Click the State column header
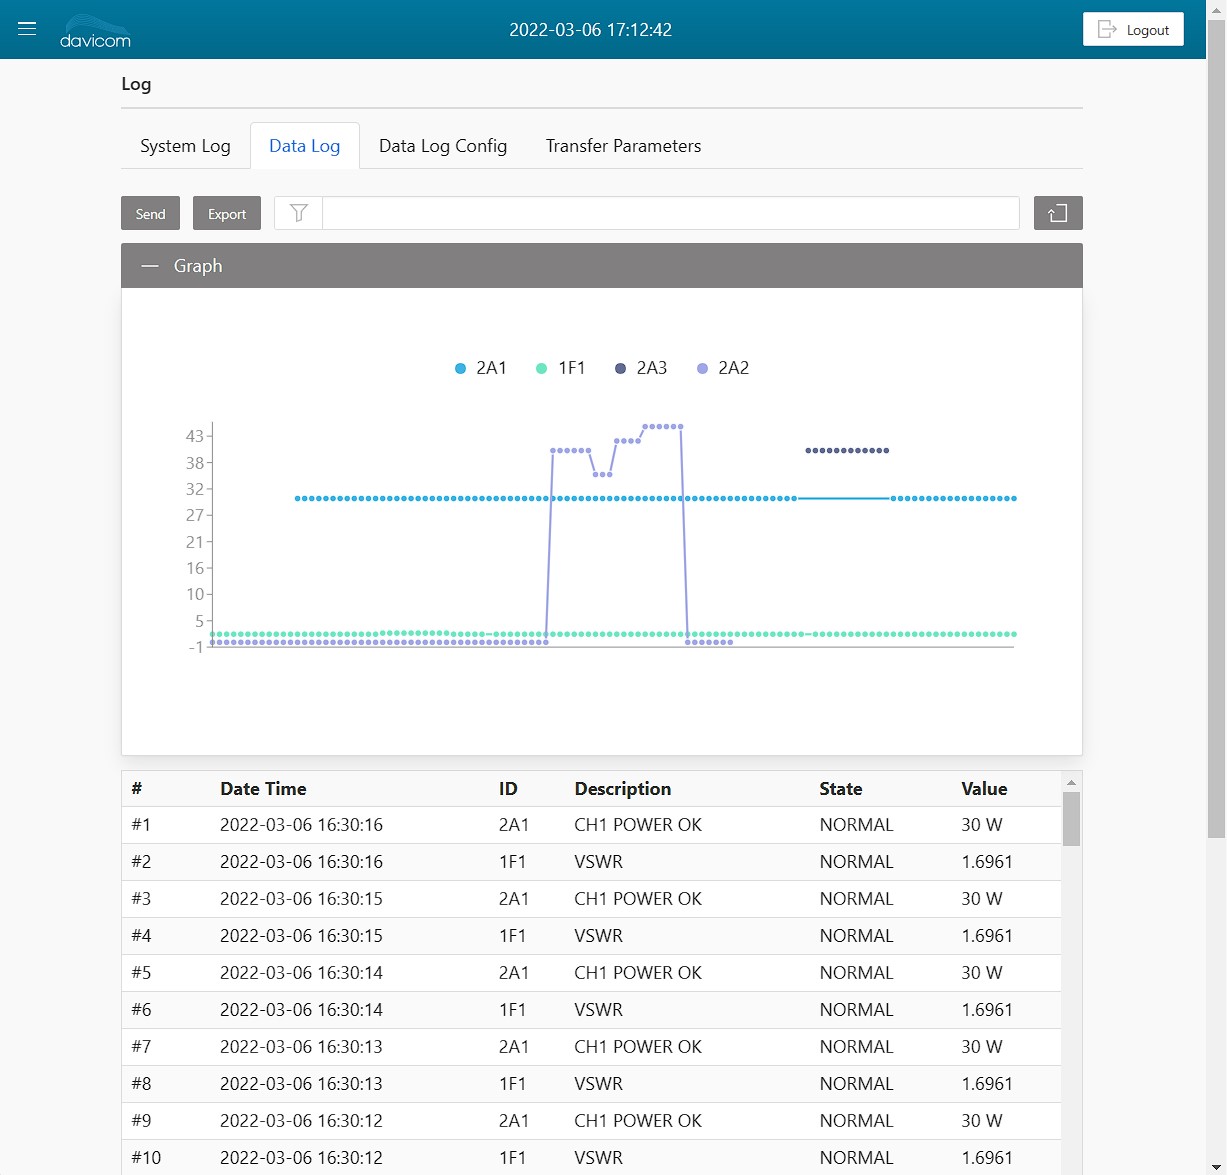The image size is (1227, 1175). click(x=840, y=789)
